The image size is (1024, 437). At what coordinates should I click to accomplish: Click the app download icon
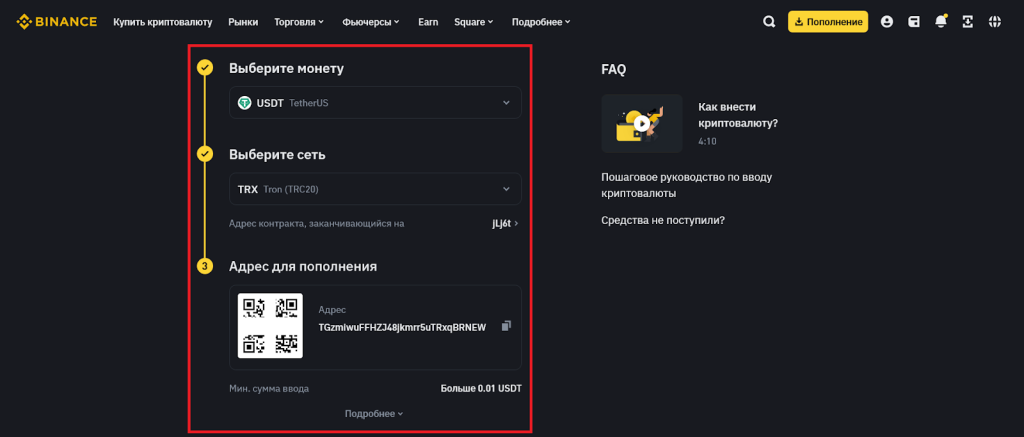pos(967,22)
